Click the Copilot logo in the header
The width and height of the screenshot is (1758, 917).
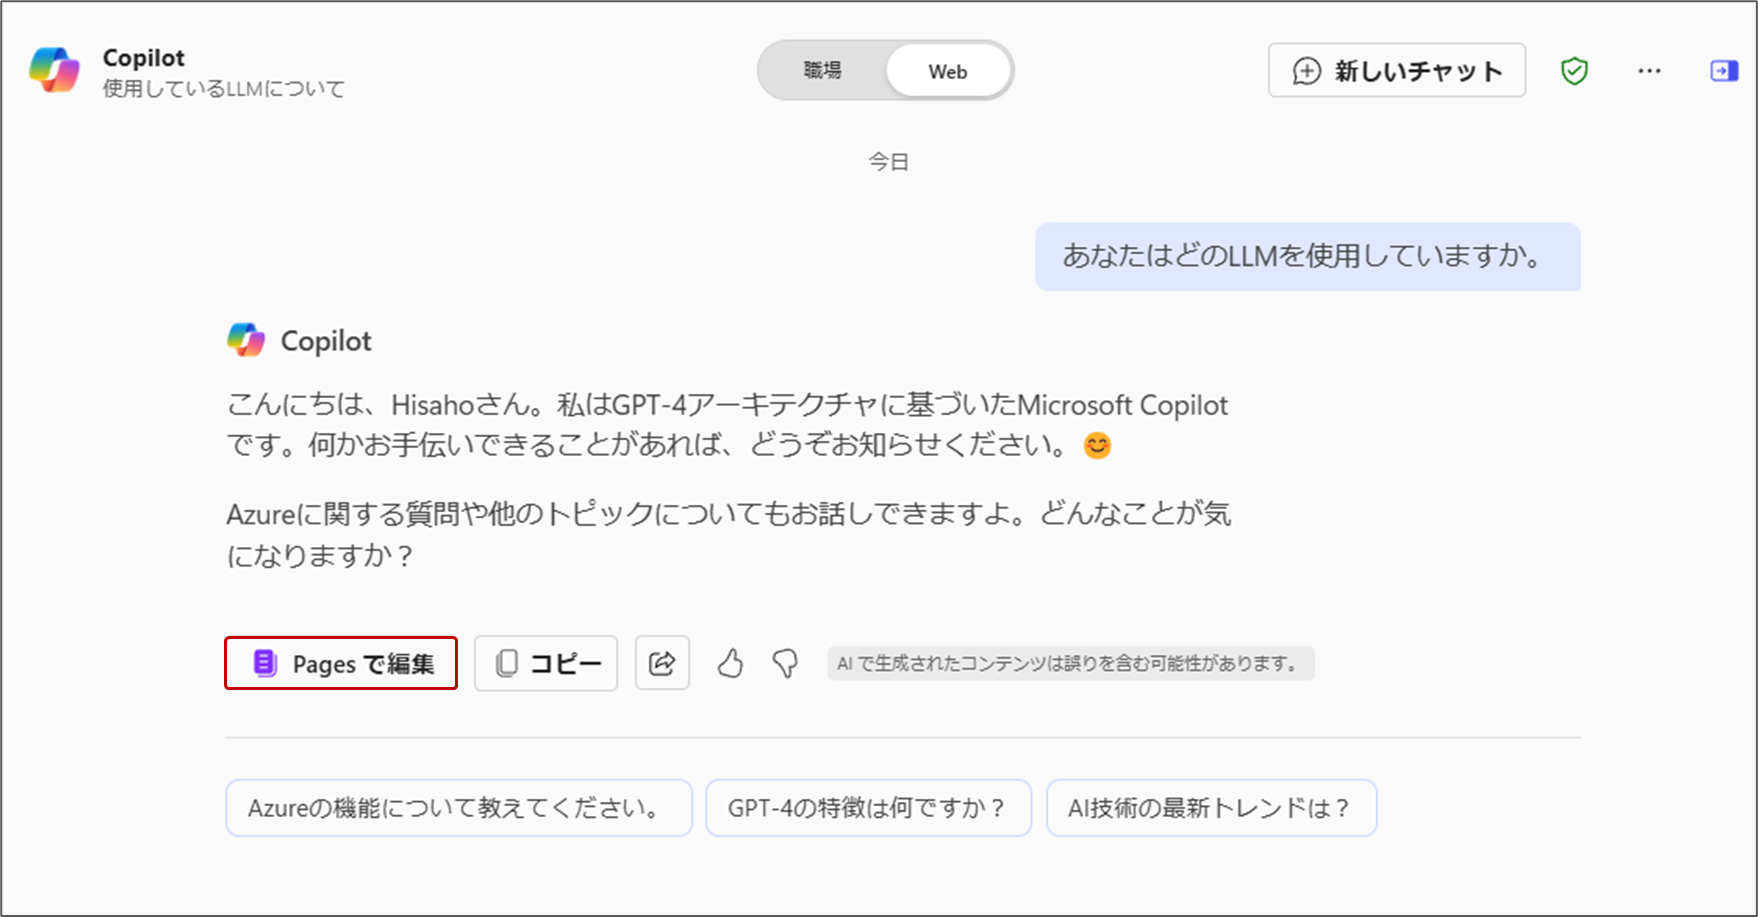coord(55,70)
